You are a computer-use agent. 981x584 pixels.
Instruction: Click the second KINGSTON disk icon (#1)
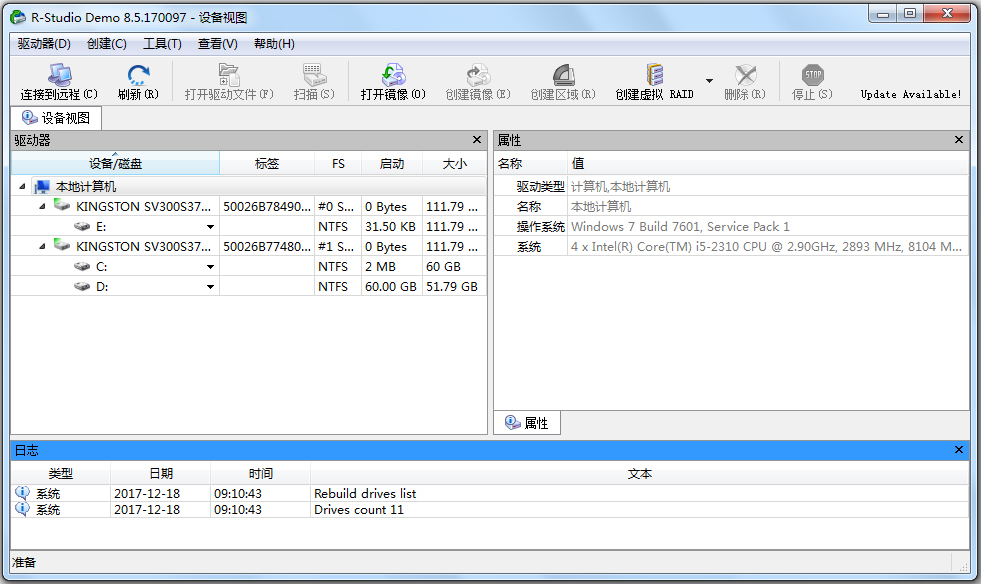[x=62, y=245]
